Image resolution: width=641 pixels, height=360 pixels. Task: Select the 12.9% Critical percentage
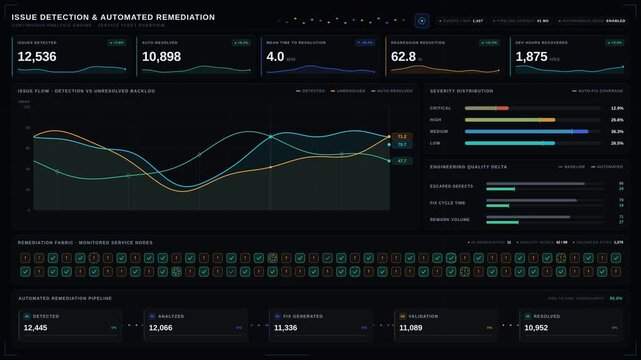[x=617, y=108]
